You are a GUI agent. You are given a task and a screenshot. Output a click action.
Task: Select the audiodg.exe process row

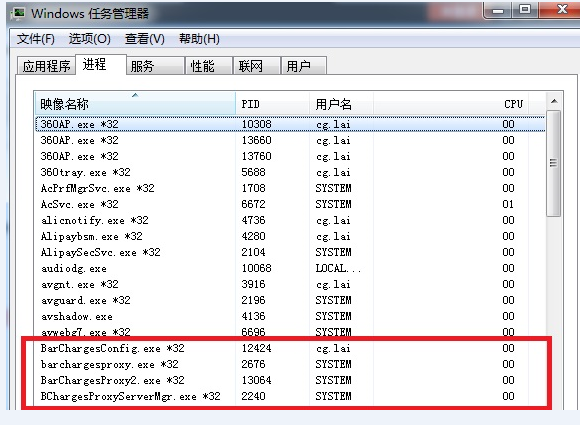290,268
